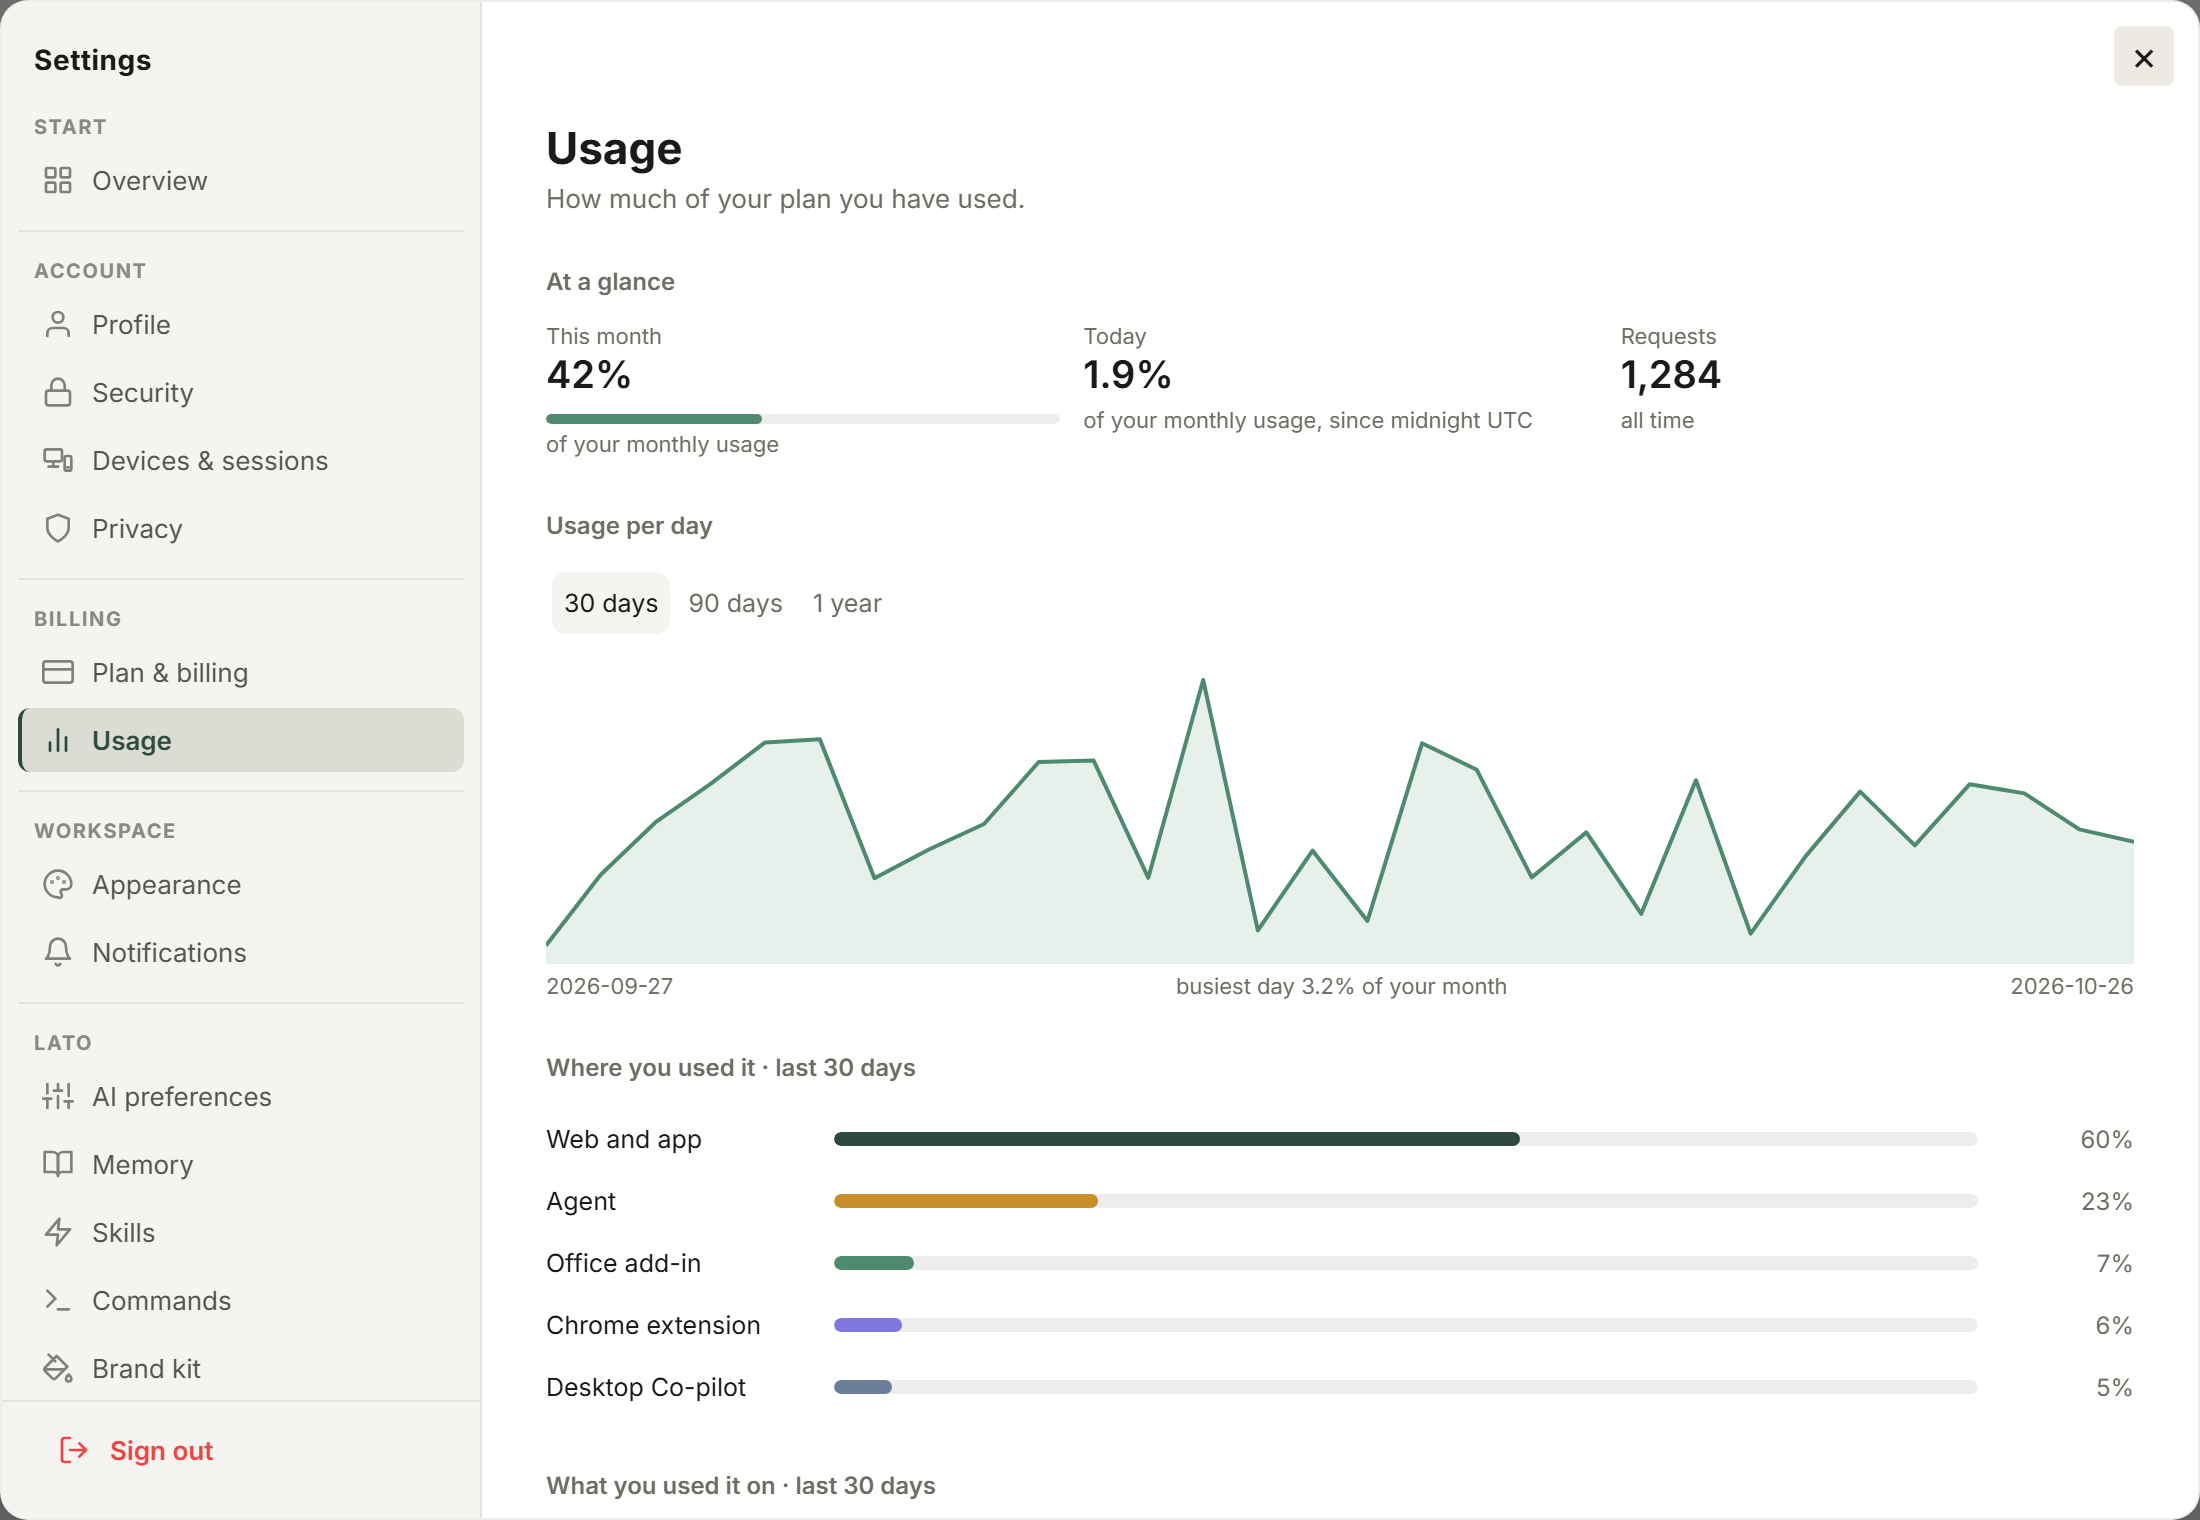Click the orange Agent usage bar
This screenshot has width=2200, height=1520.
pyautogui.click(x=966, y=1201)
